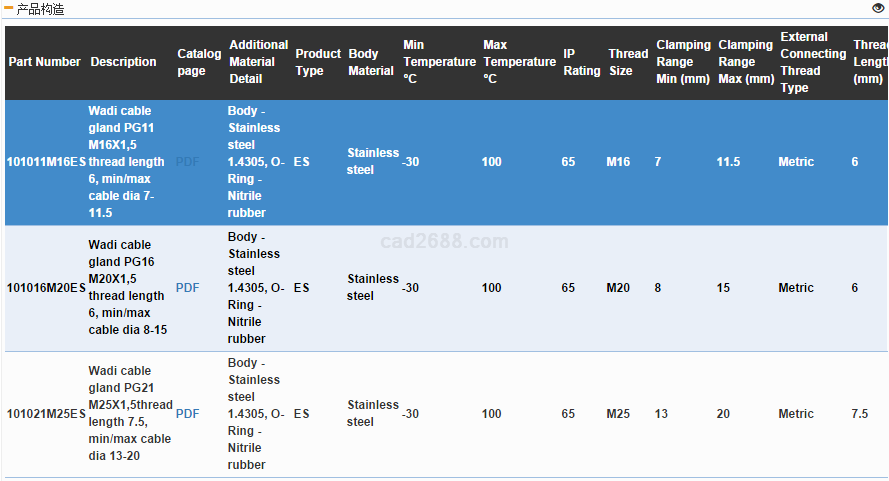
Task: Click the Product Type column header
Action: click(x=318, y=62)
